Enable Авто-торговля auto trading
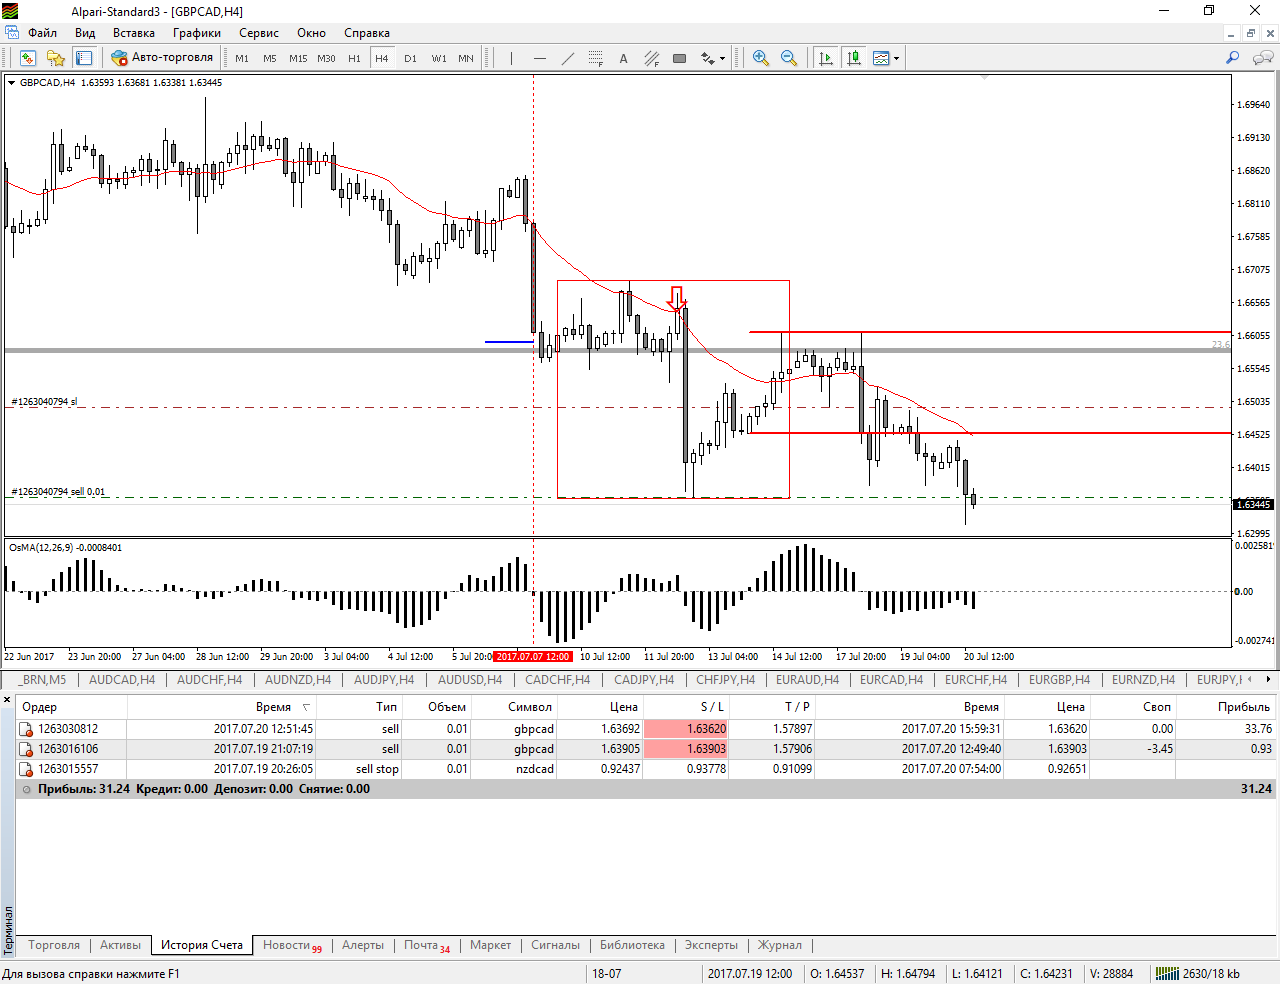The width and height of the screenshot is (1280, 984). (163, 58)
